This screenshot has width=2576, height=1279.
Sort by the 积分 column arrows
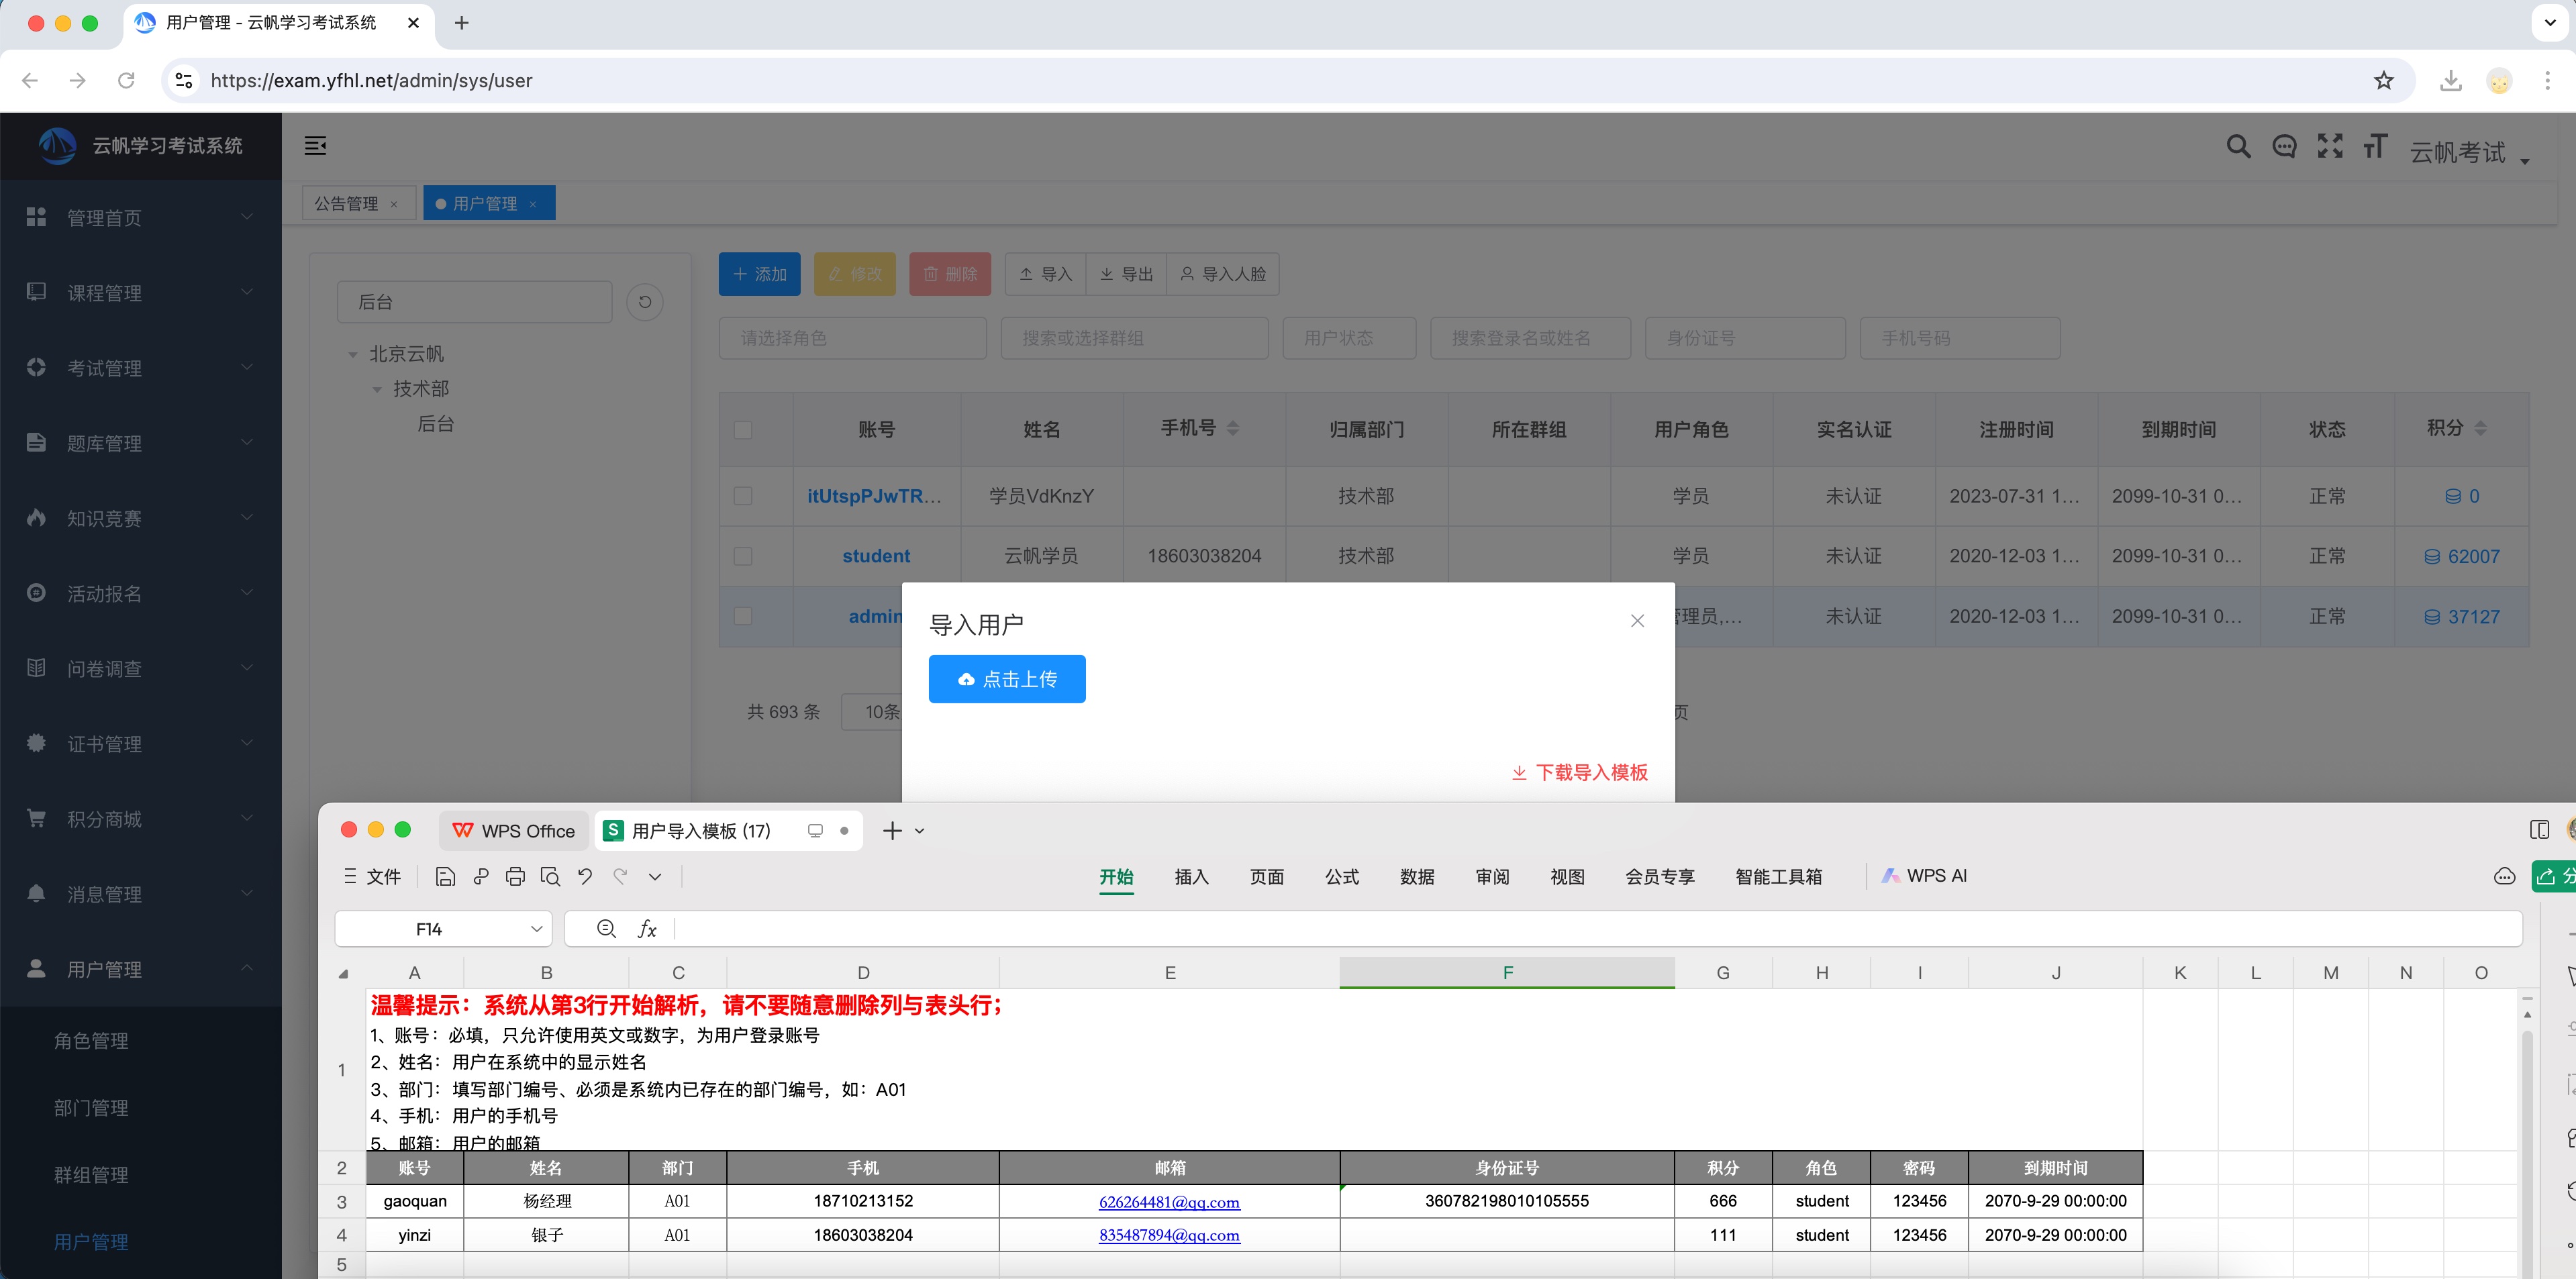click(x=2480, y=428)
